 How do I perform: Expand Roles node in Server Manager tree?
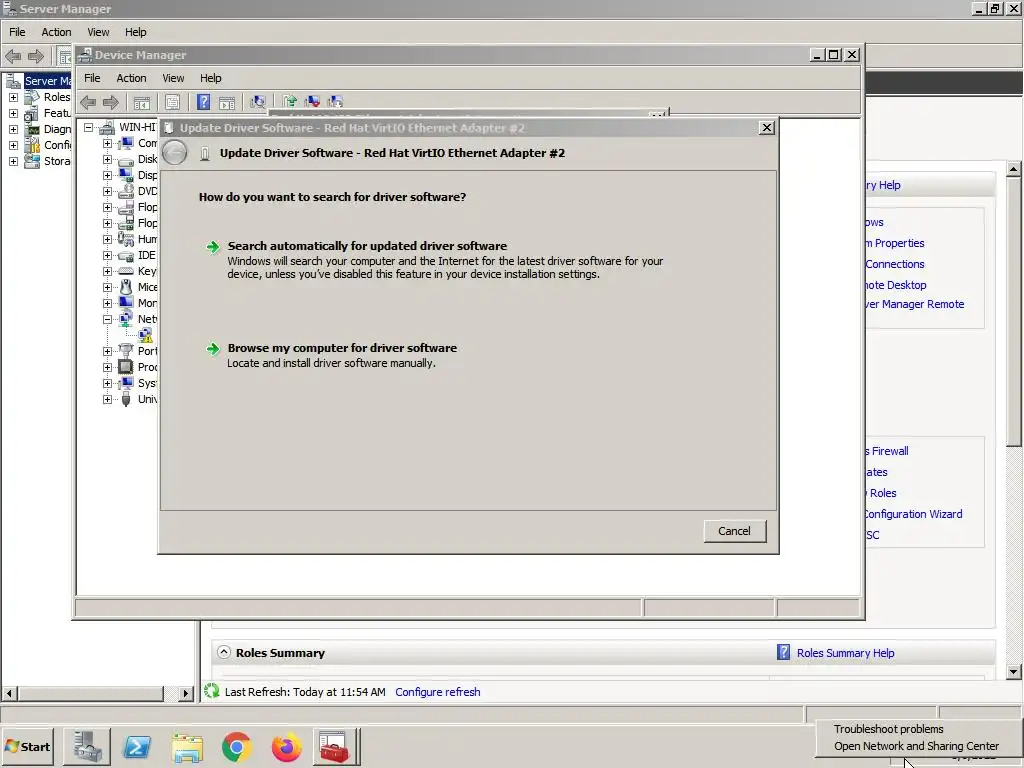click(x=13, y=97)
